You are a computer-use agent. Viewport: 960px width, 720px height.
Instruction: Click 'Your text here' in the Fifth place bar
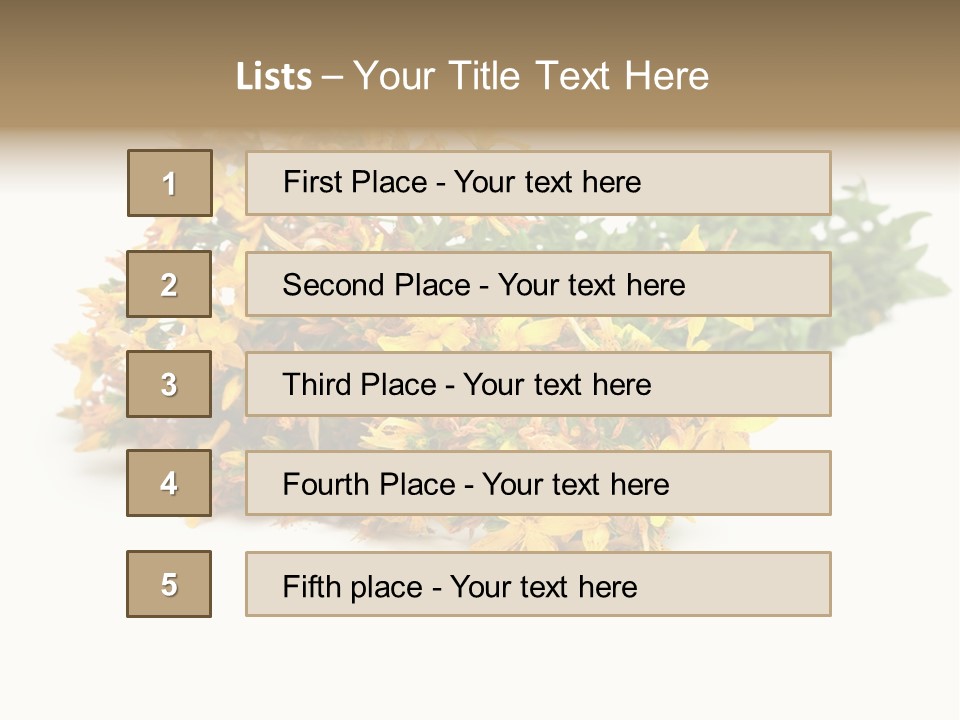pos(544,587)
